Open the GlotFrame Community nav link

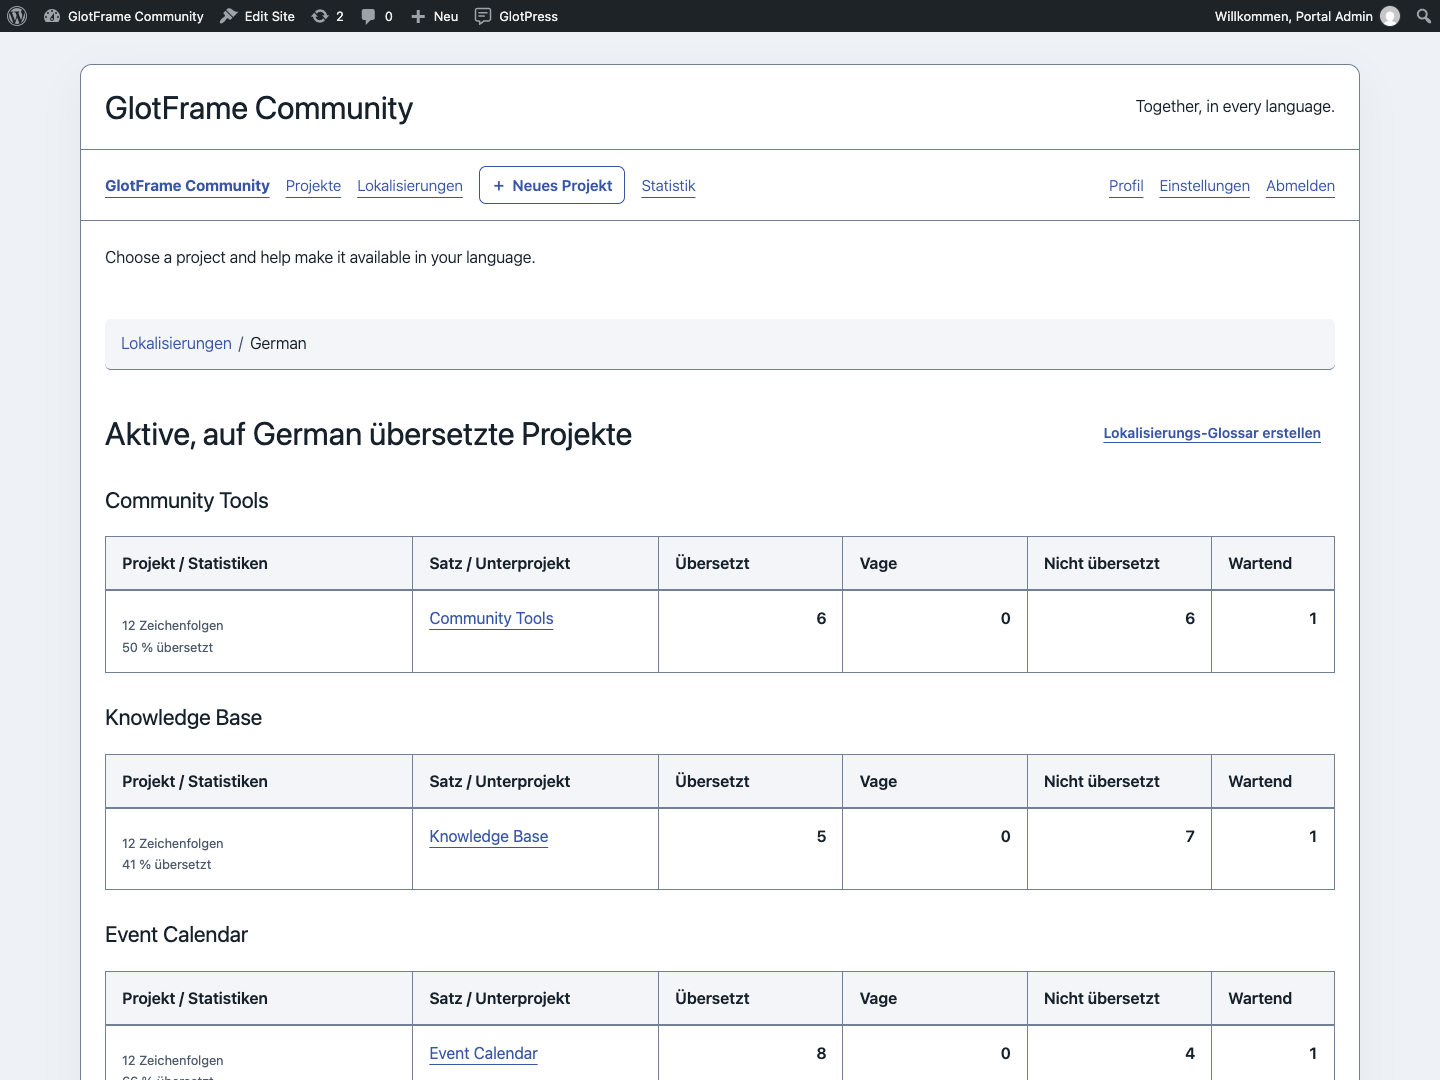(187, 186)
